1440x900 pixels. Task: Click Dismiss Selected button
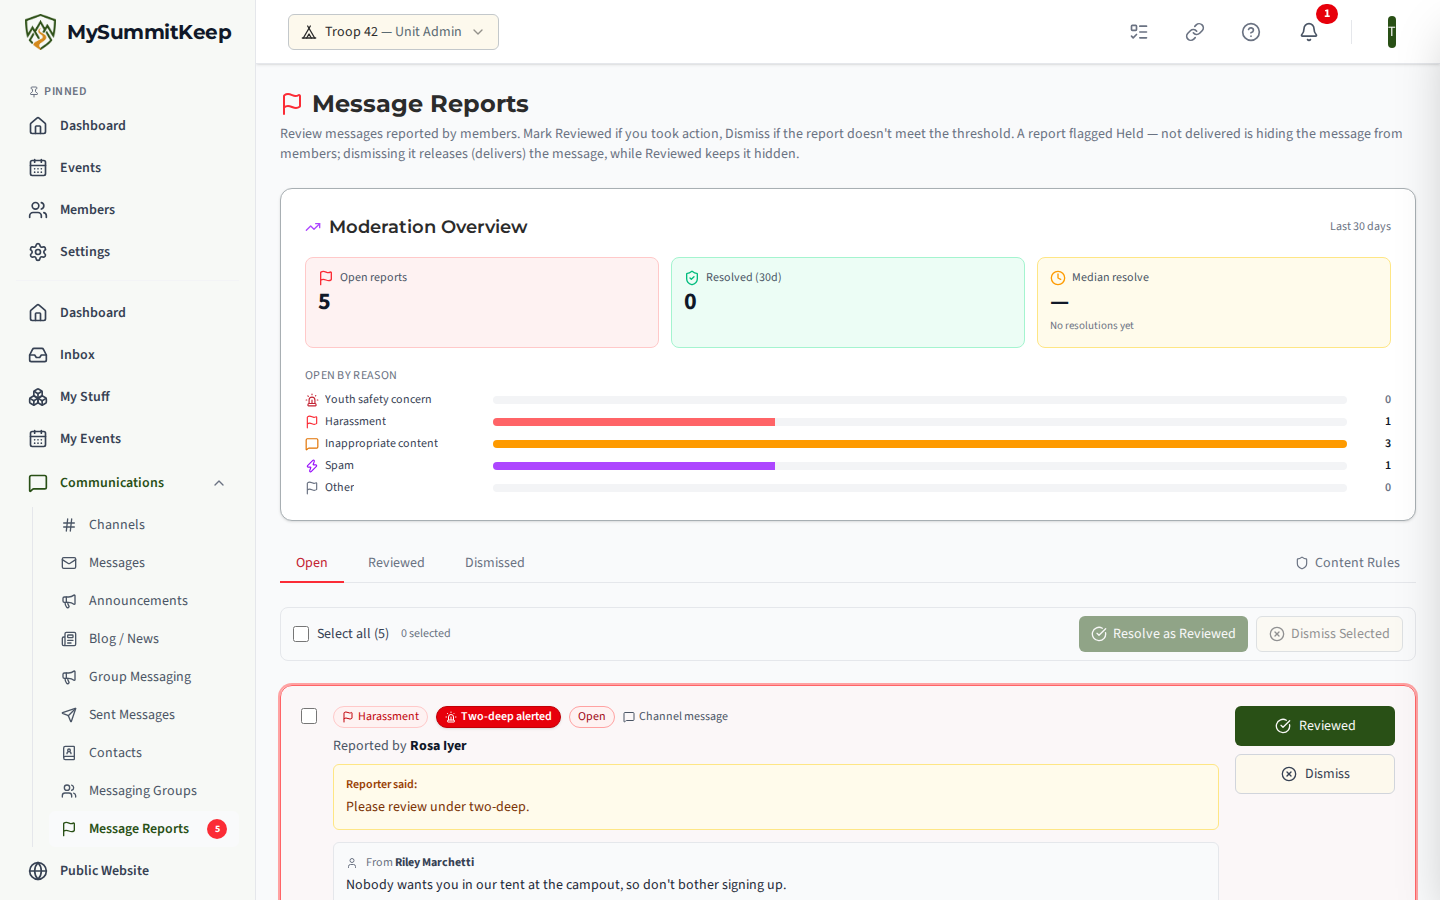(x=1329, y=634)
